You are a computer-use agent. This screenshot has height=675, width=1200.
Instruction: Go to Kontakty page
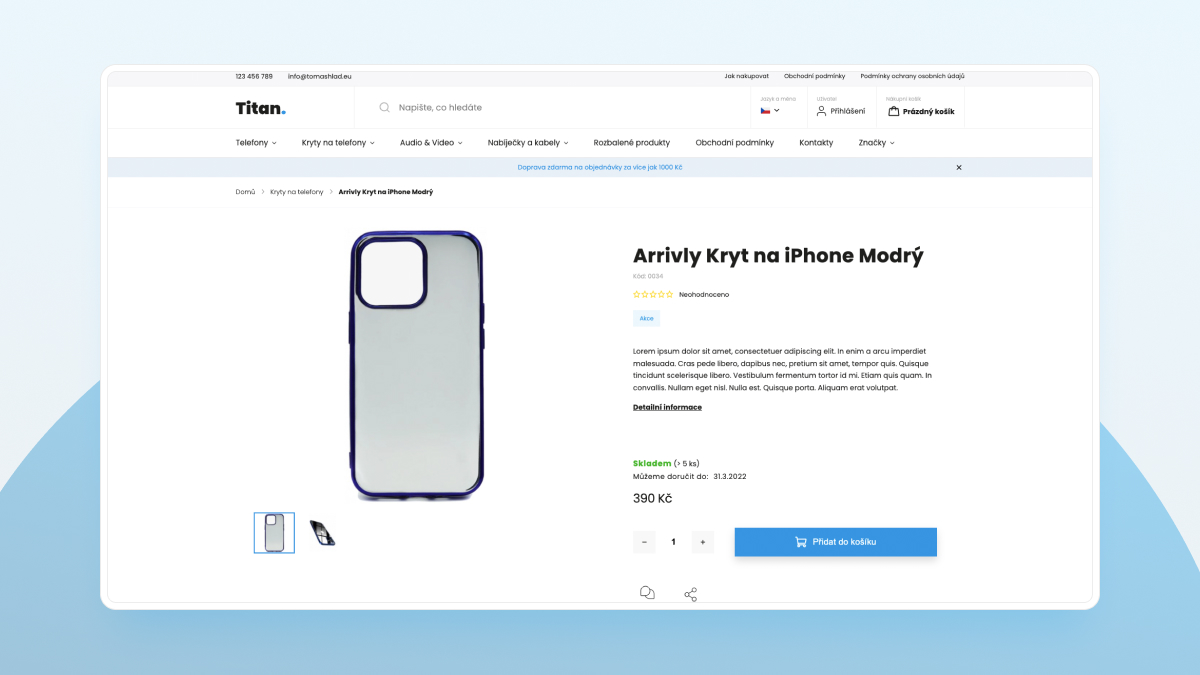(x=816, y=143)
